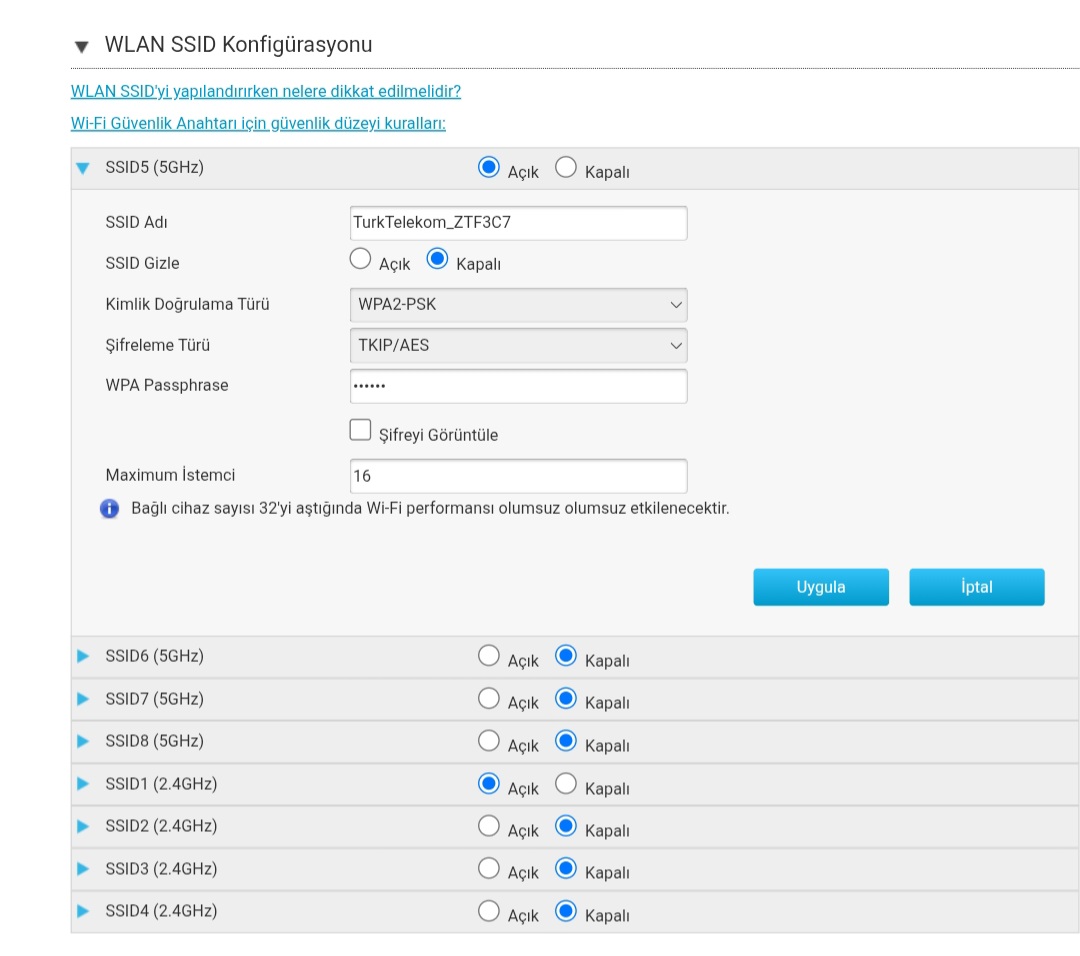The image size is (1080, 956).
Task: Expand the SSID6 (5GHz) row
Action: pos(83,657)
